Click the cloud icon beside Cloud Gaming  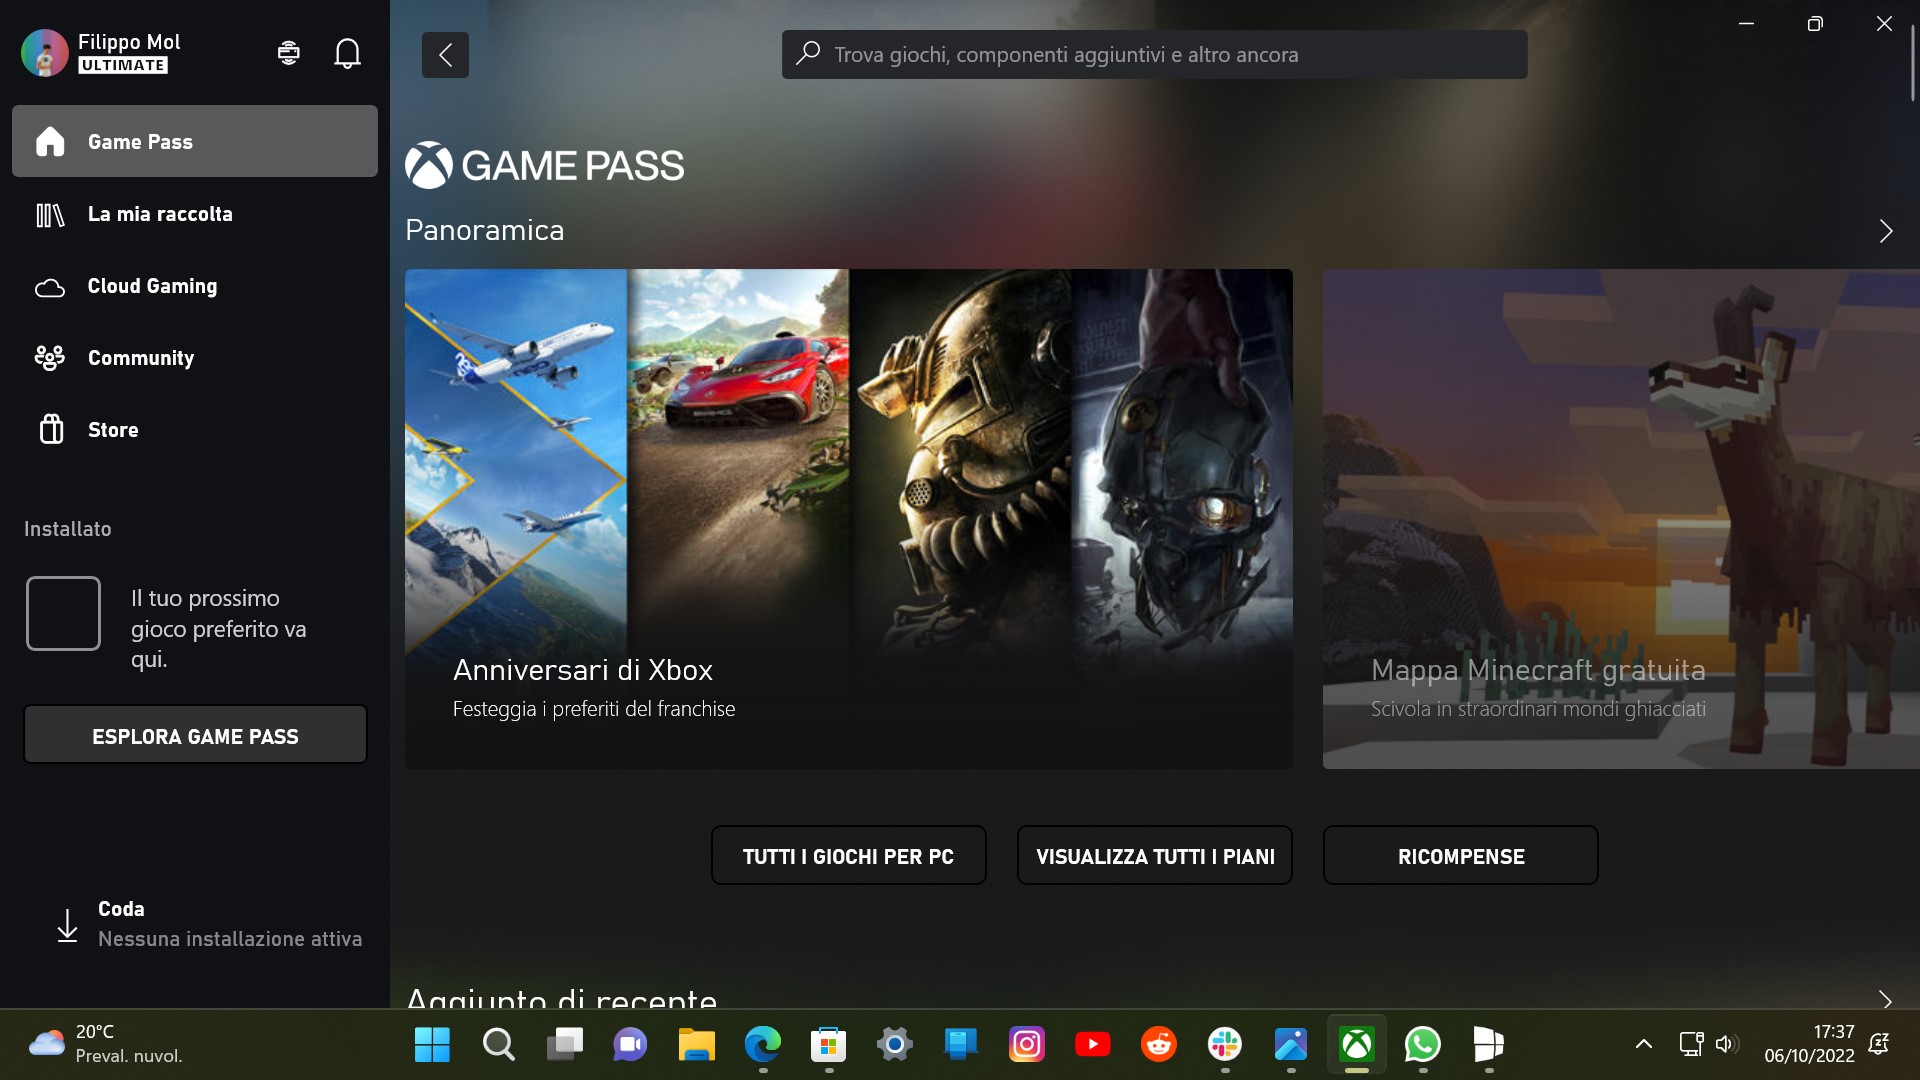50,288
